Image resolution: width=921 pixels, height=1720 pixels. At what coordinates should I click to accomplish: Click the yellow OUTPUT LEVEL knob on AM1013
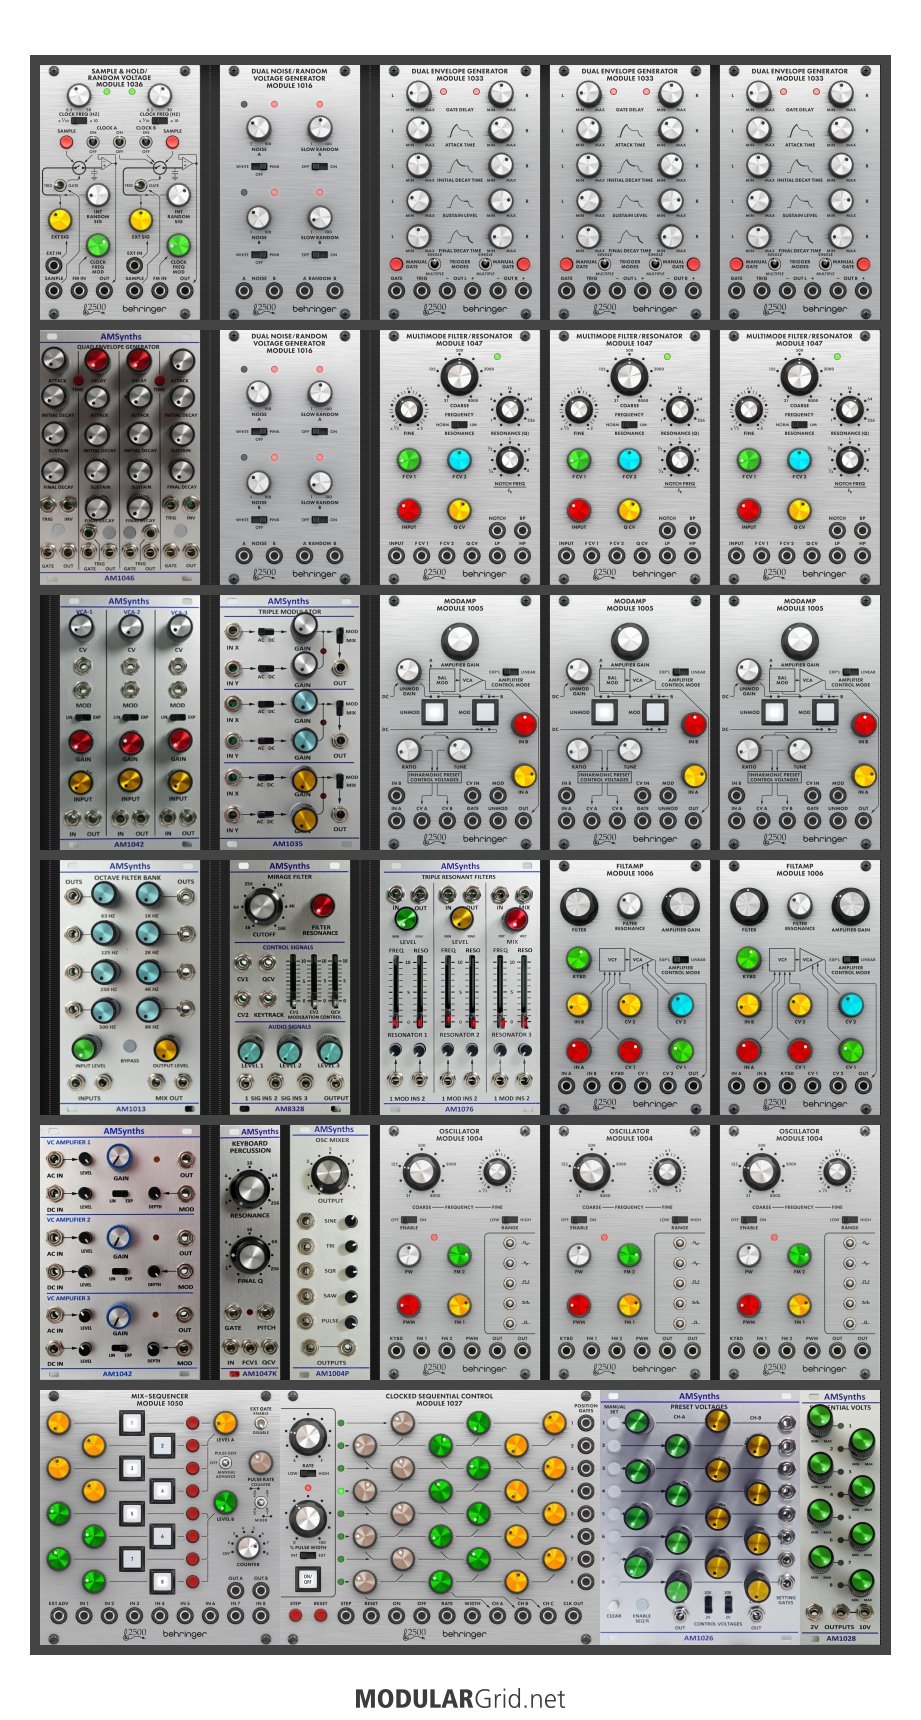pyautogui.click(x=166, y=1048)
